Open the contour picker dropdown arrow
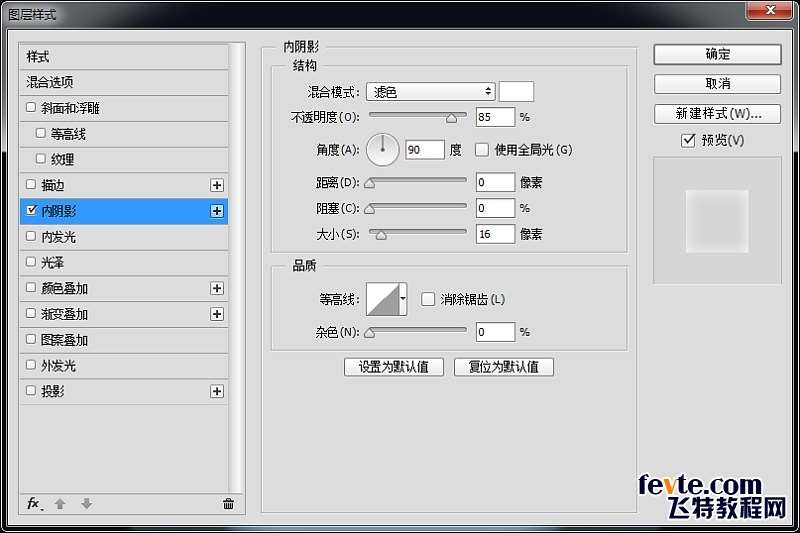 point(403,299)
